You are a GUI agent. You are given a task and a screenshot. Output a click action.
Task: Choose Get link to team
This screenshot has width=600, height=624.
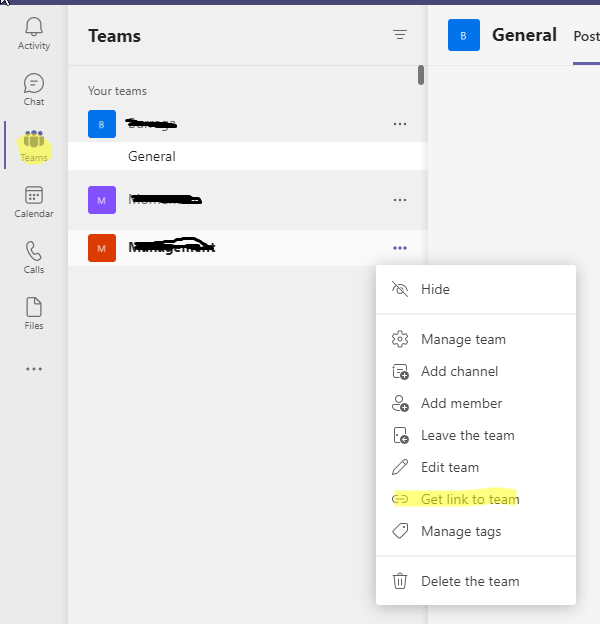[476, 499]
